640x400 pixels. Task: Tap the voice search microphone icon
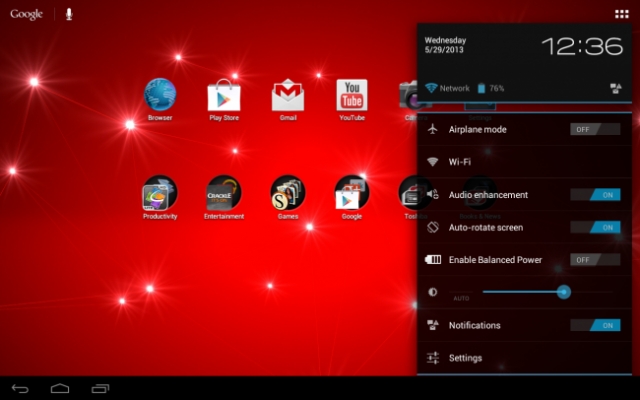(69, 14)
